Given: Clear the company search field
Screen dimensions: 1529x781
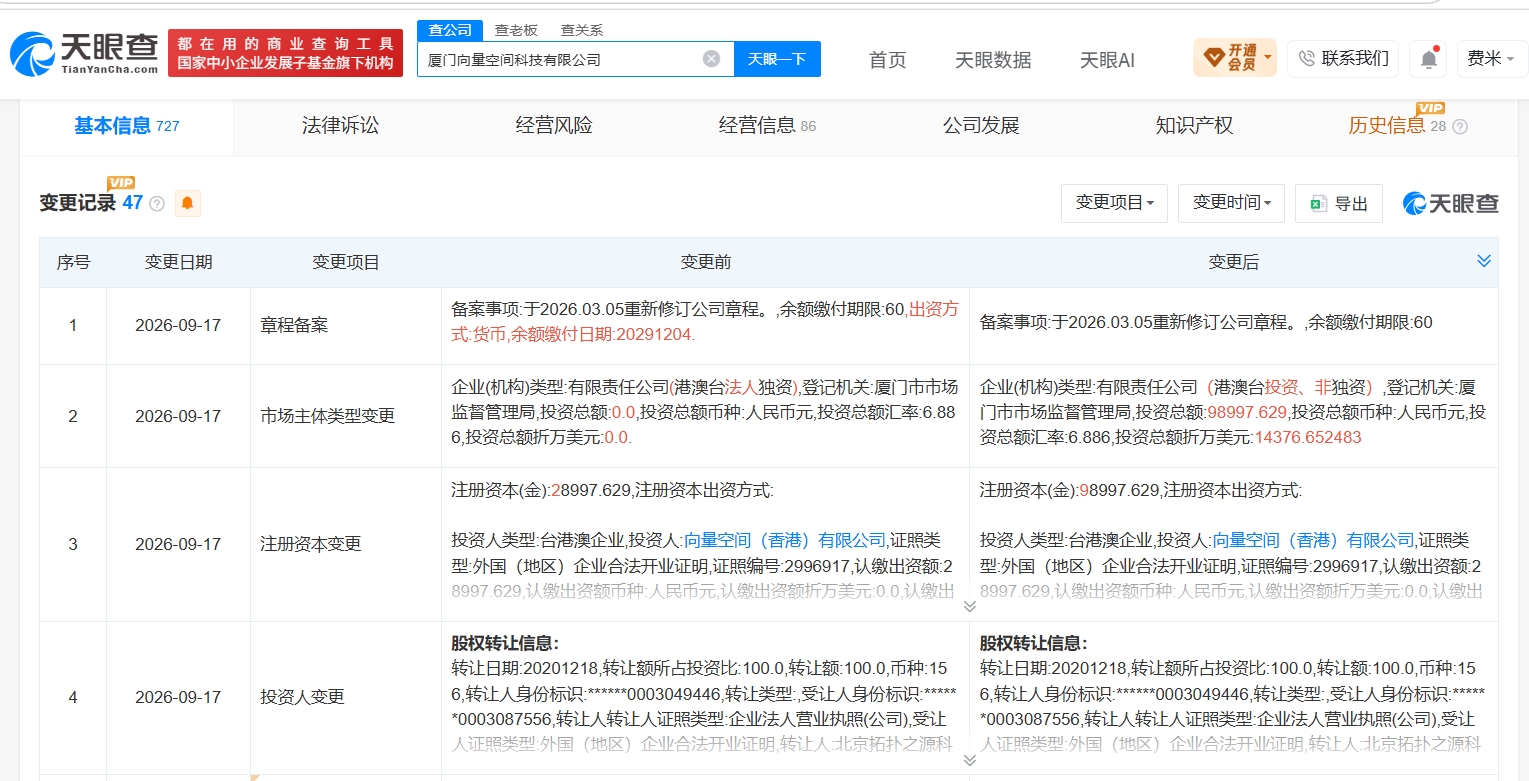Looking at the screenshot, I should click(711, 59).
